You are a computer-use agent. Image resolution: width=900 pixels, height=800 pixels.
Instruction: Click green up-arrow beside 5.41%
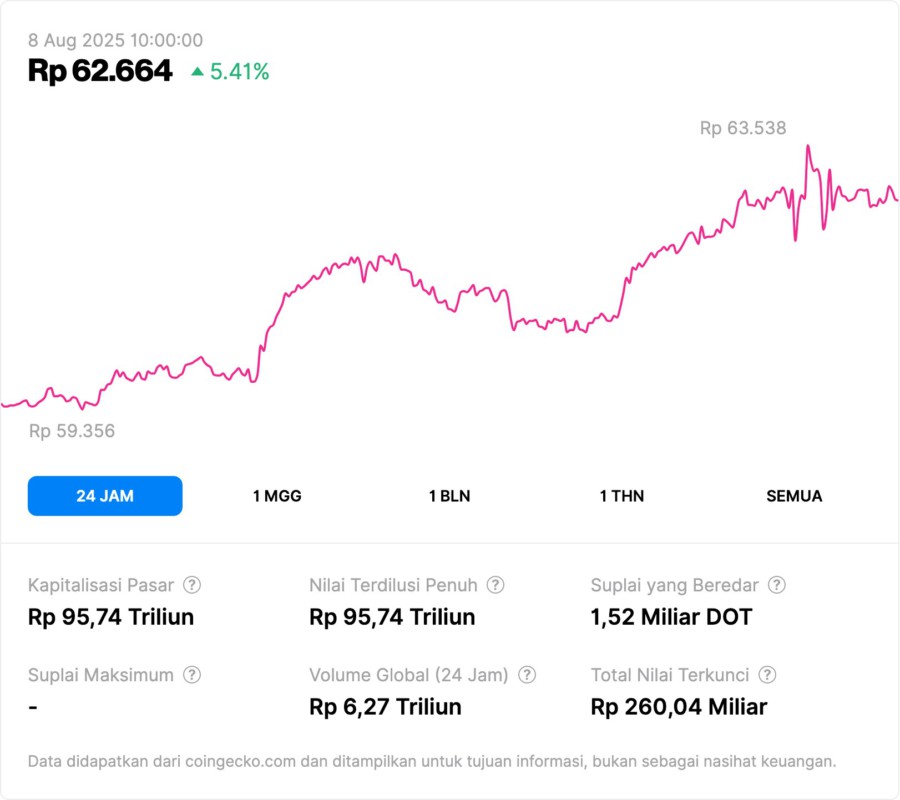click(x=197, y=72)
